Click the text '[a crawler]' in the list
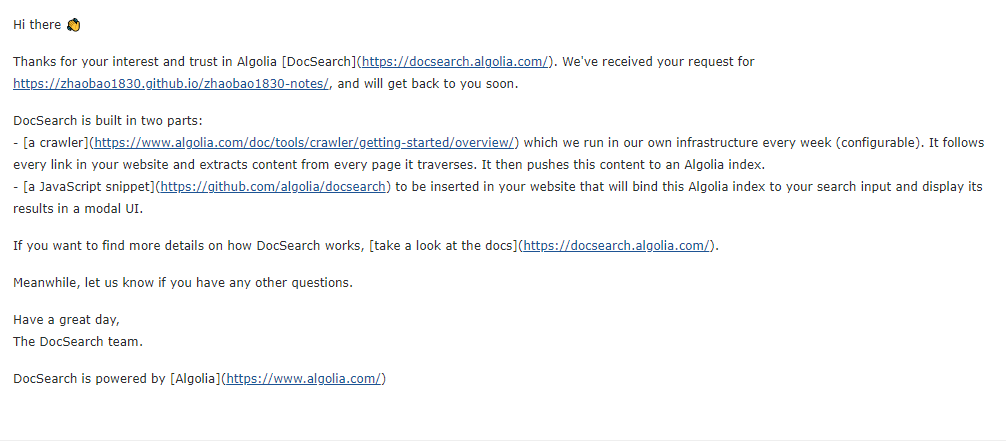The height and width of the screenshot is (447, 1006). [56, 143]
